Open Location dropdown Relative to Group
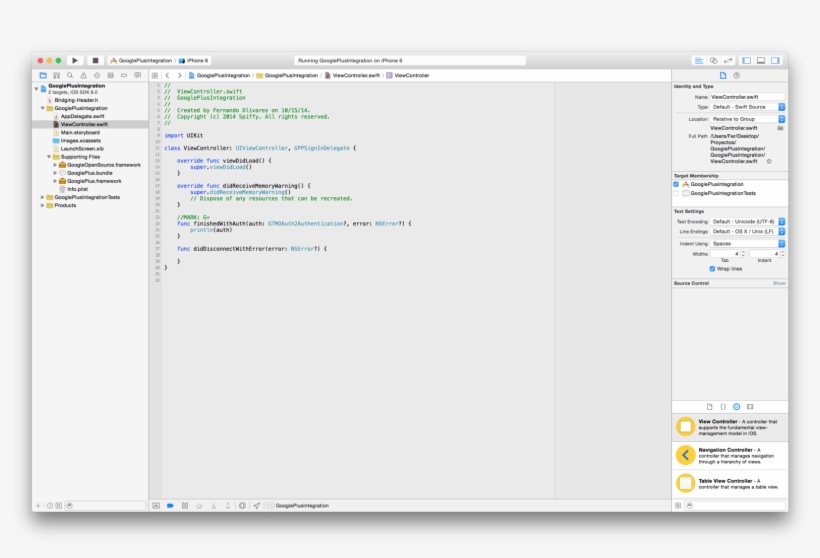Viewport: 820px width, 558px height. pos(747,119)
